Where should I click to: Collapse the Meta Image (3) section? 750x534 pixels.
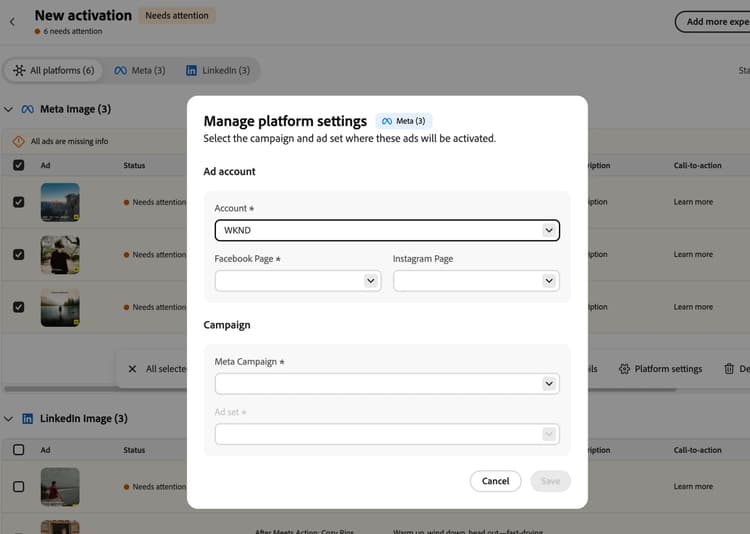(x=8, y=109)
